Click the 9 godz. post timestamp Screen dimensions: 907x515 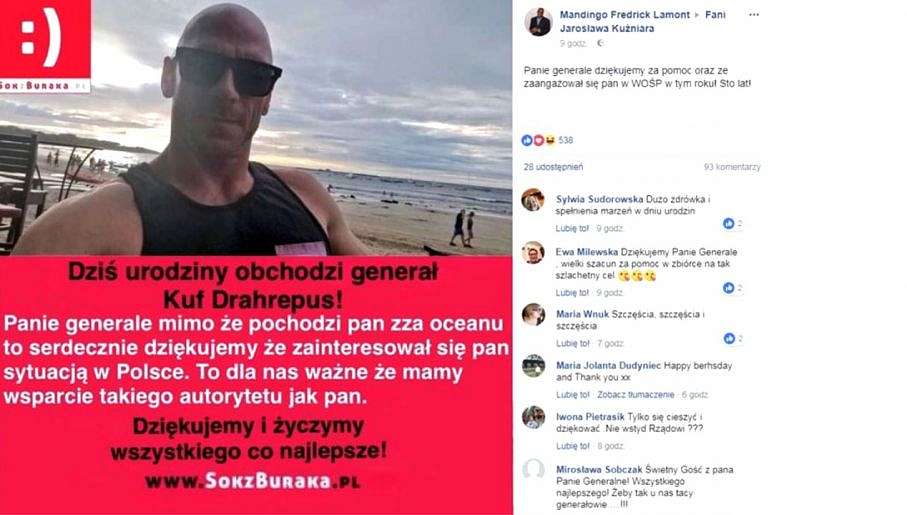tap(573, 43)
